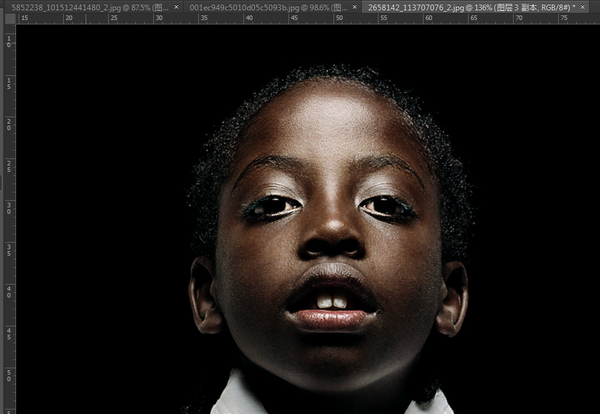
Task: Close the 5852238_101512441480_2.jpg tab
Action: pyautogui.click(x=176, y=7)
